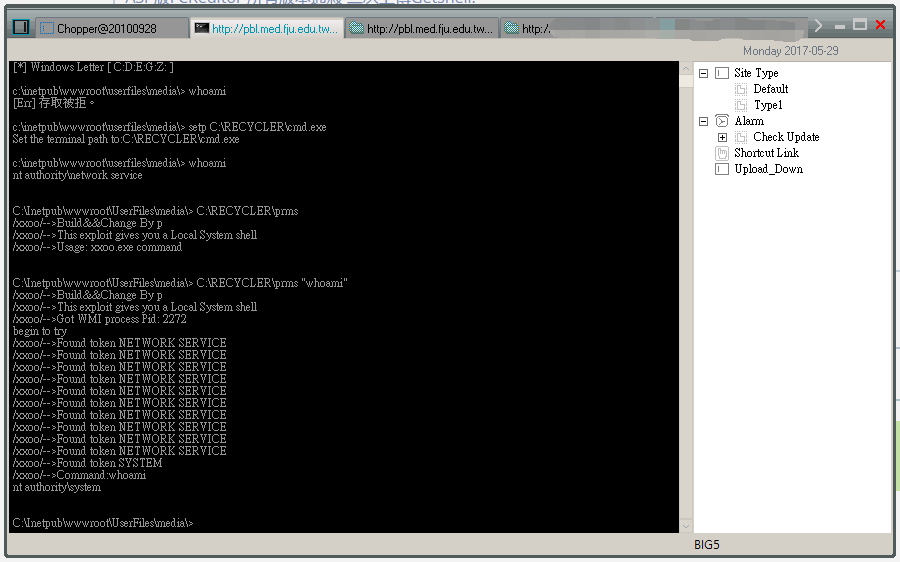Viewport: 900px width, 562px height.
Task: Click the panel toggle icon left of the tabs
Action: point(21,27)
